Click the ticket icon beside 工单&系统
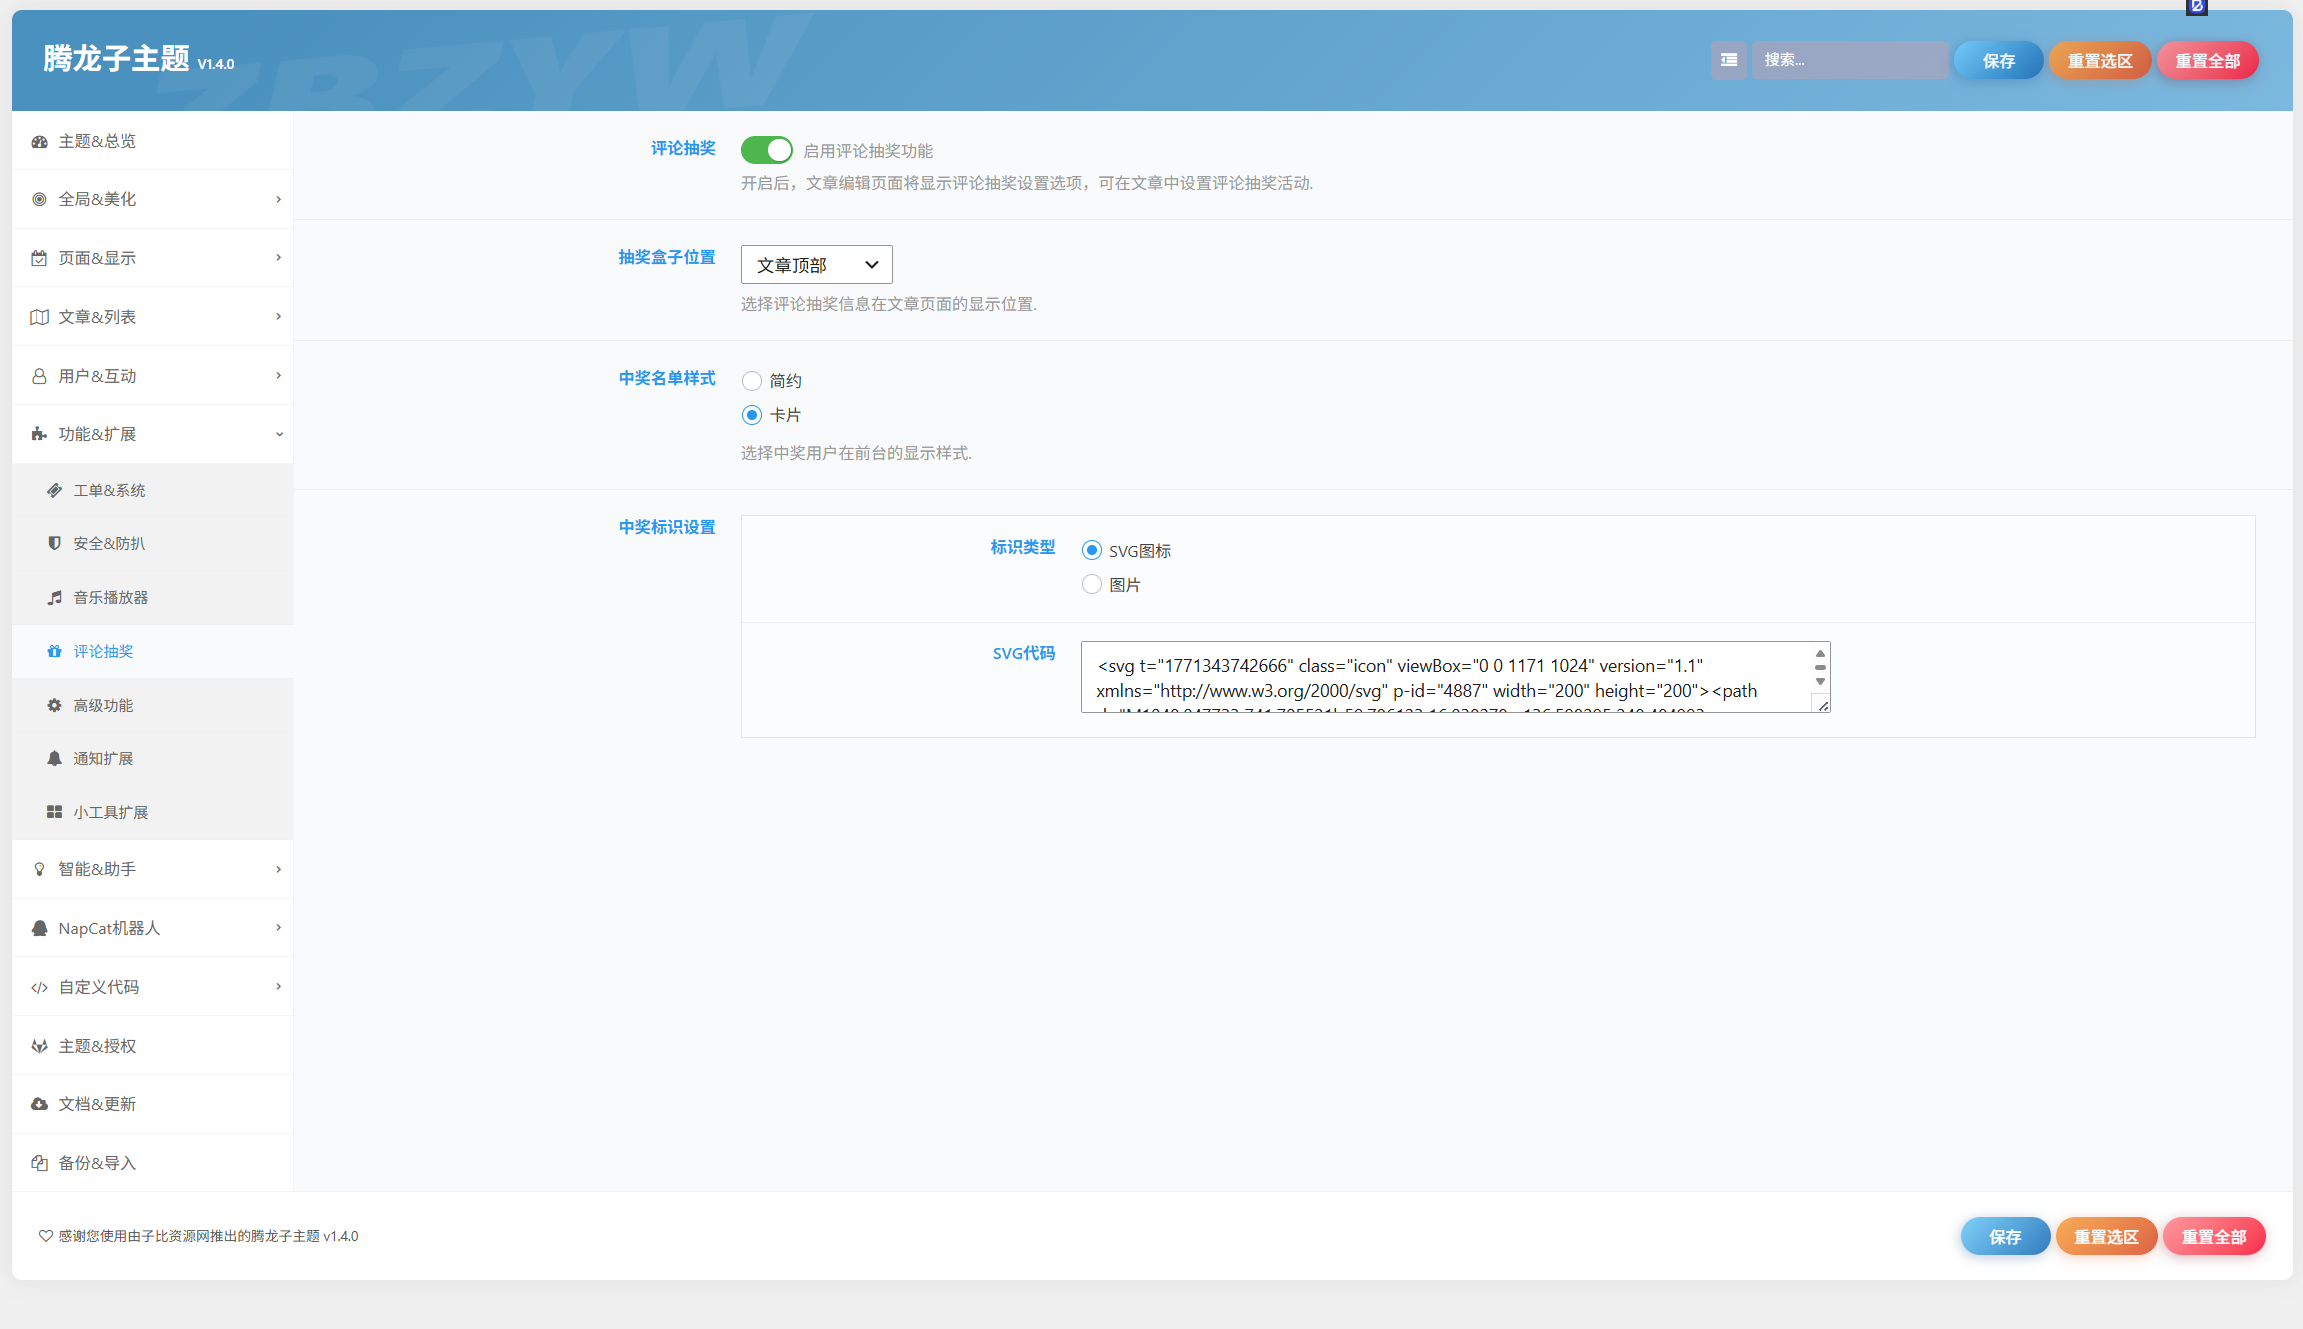The image size is (2303, 1329). tap(54, 490)
